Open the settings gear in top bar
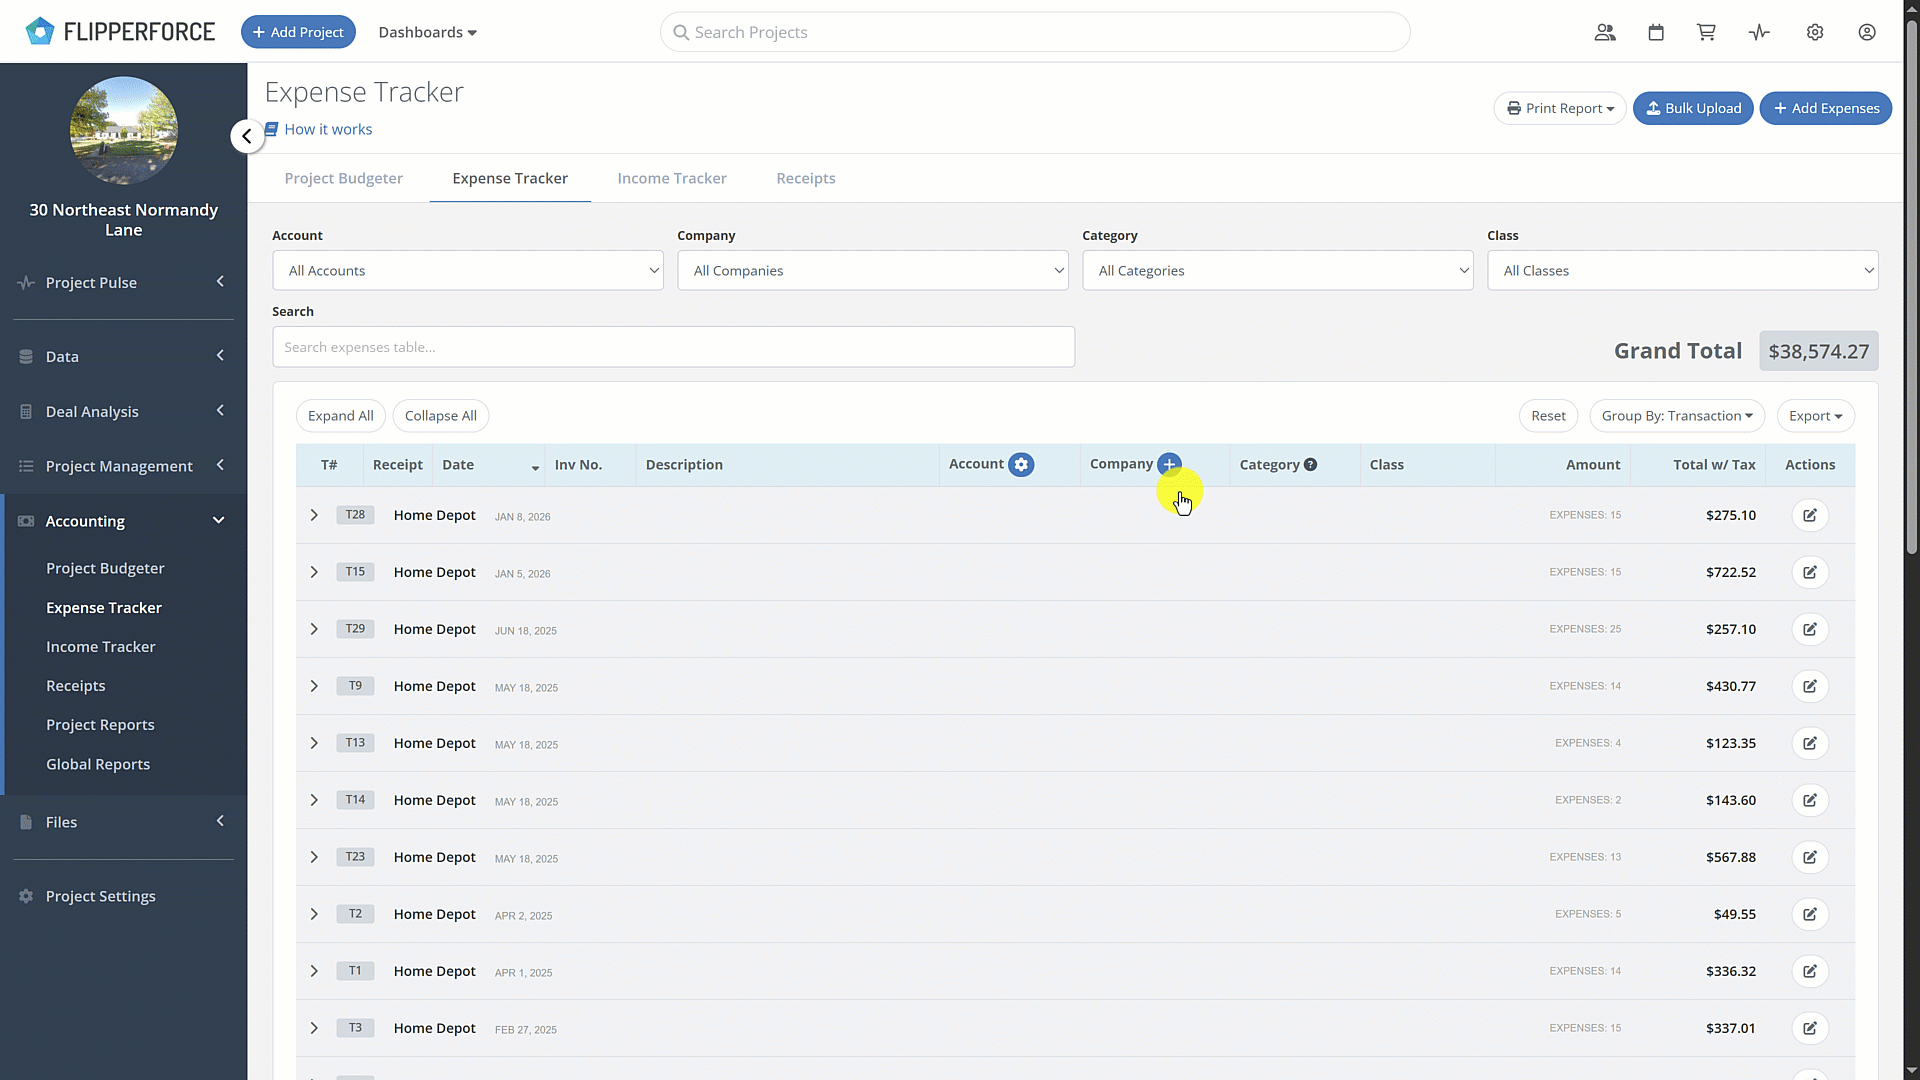The height and width of the screenshot is (1080, 1920). coord(1815,32)
